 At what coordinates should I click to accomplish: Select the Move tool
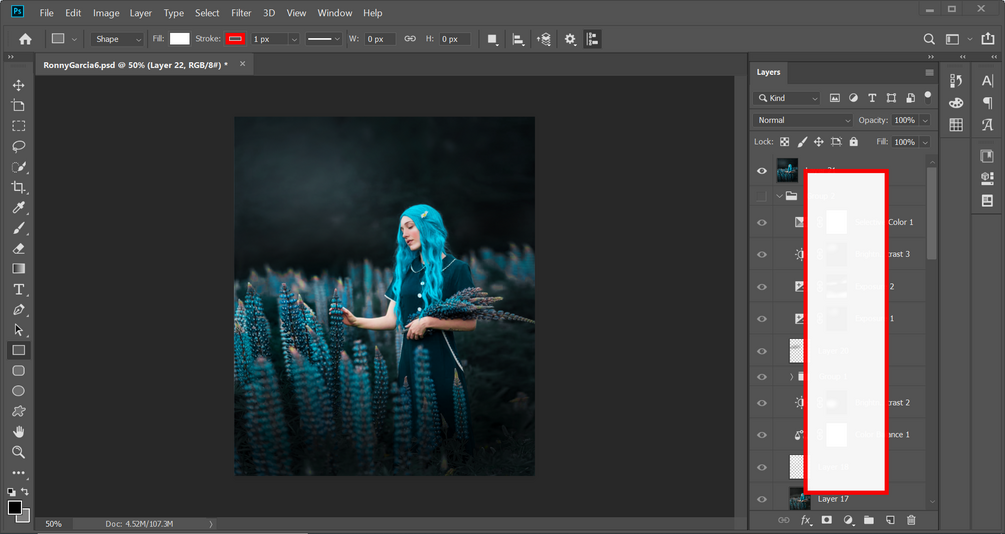pos(18,85)
